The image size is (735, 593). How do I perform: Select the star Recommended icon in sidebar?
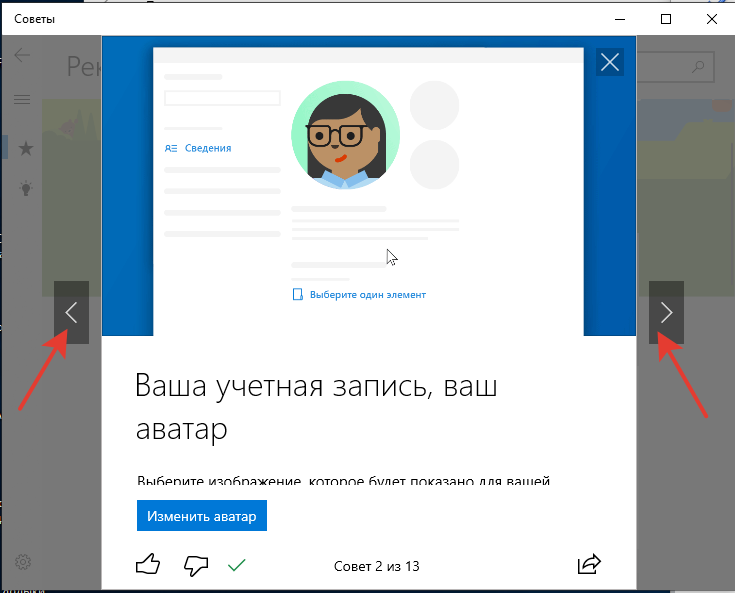25,148
